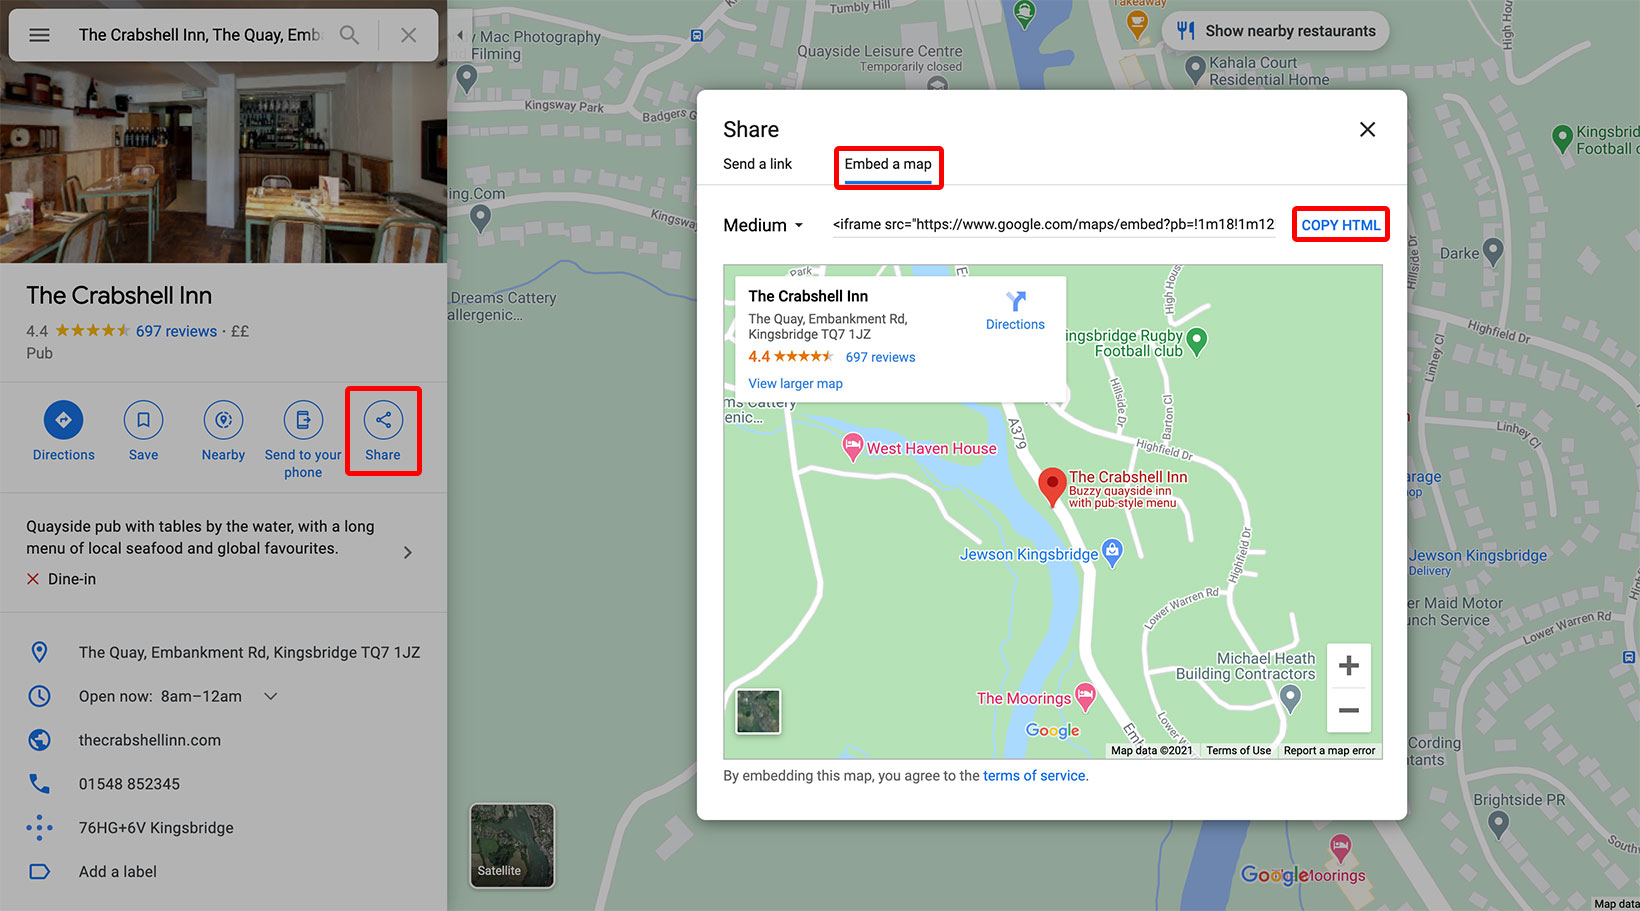Open sharing options via the Share icon
This screenshot has height=911, width=1640.
383,420
